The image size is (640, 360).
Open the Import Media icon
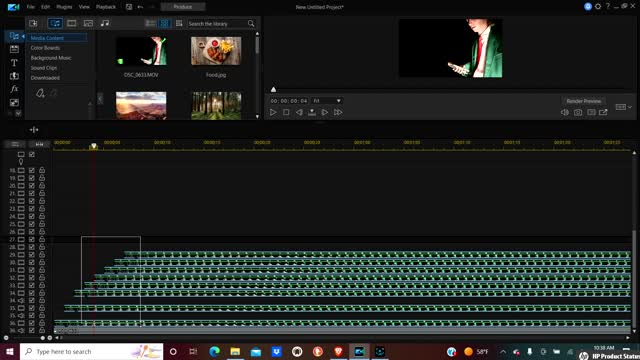pyautogui.click(x=33, y=23)
